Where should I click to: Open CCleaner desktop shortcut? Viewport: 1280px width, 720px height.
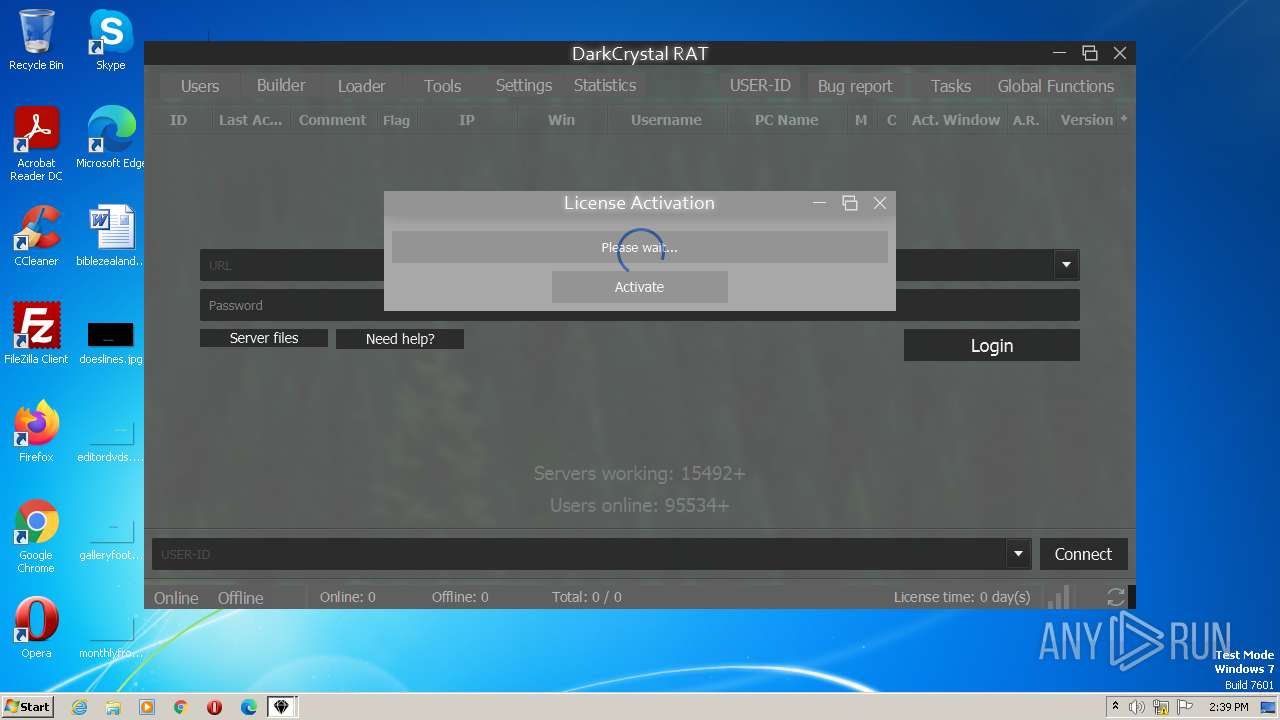[36, 236]
